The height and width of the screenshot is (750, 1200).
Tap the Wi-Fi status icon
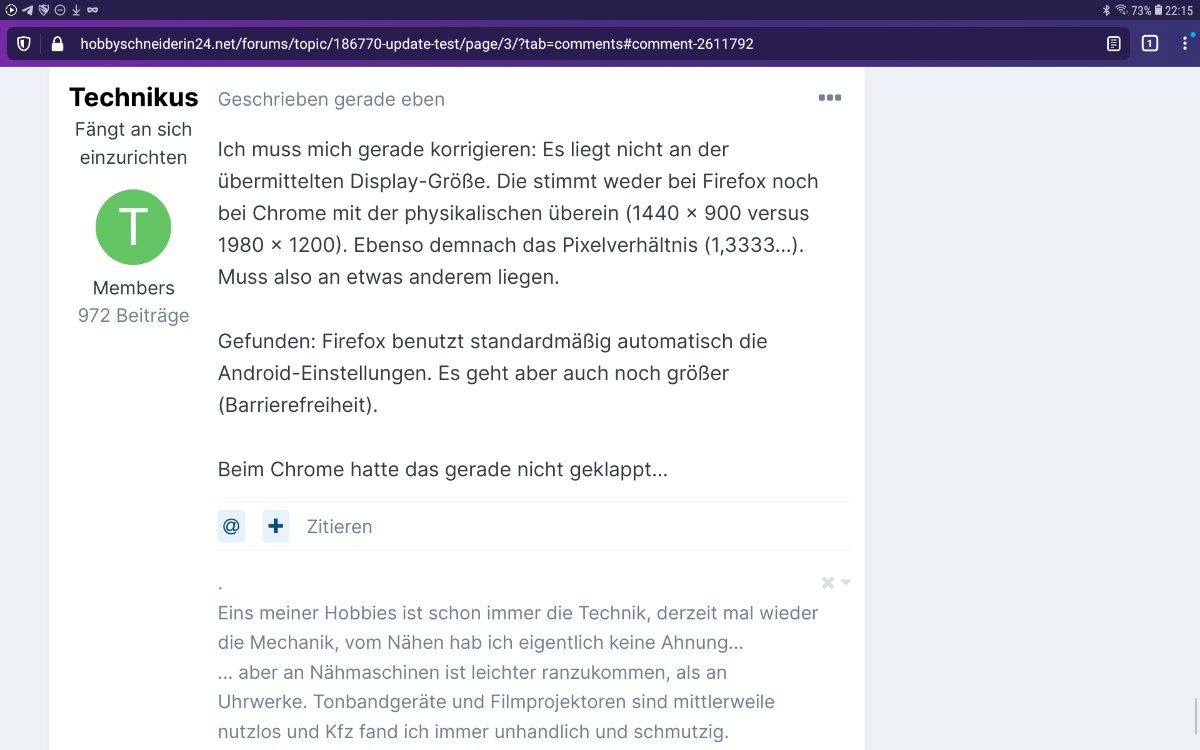coord(1122,10)
